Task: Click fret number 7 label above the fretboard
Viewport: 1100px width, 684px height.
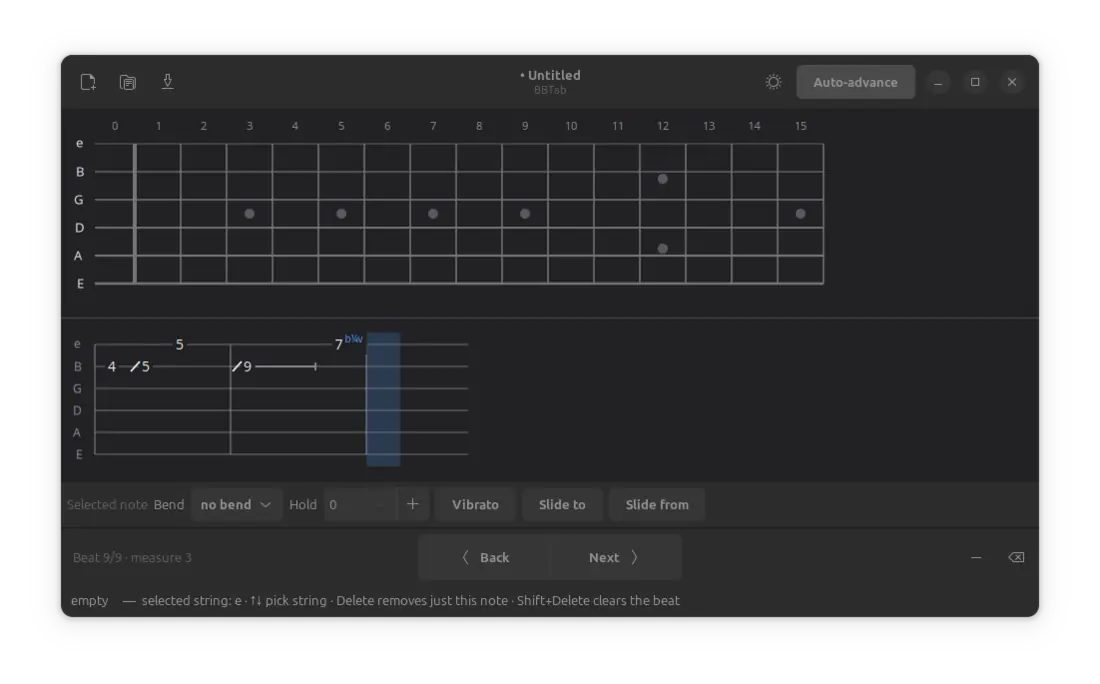Action: (x=433, y=126)
